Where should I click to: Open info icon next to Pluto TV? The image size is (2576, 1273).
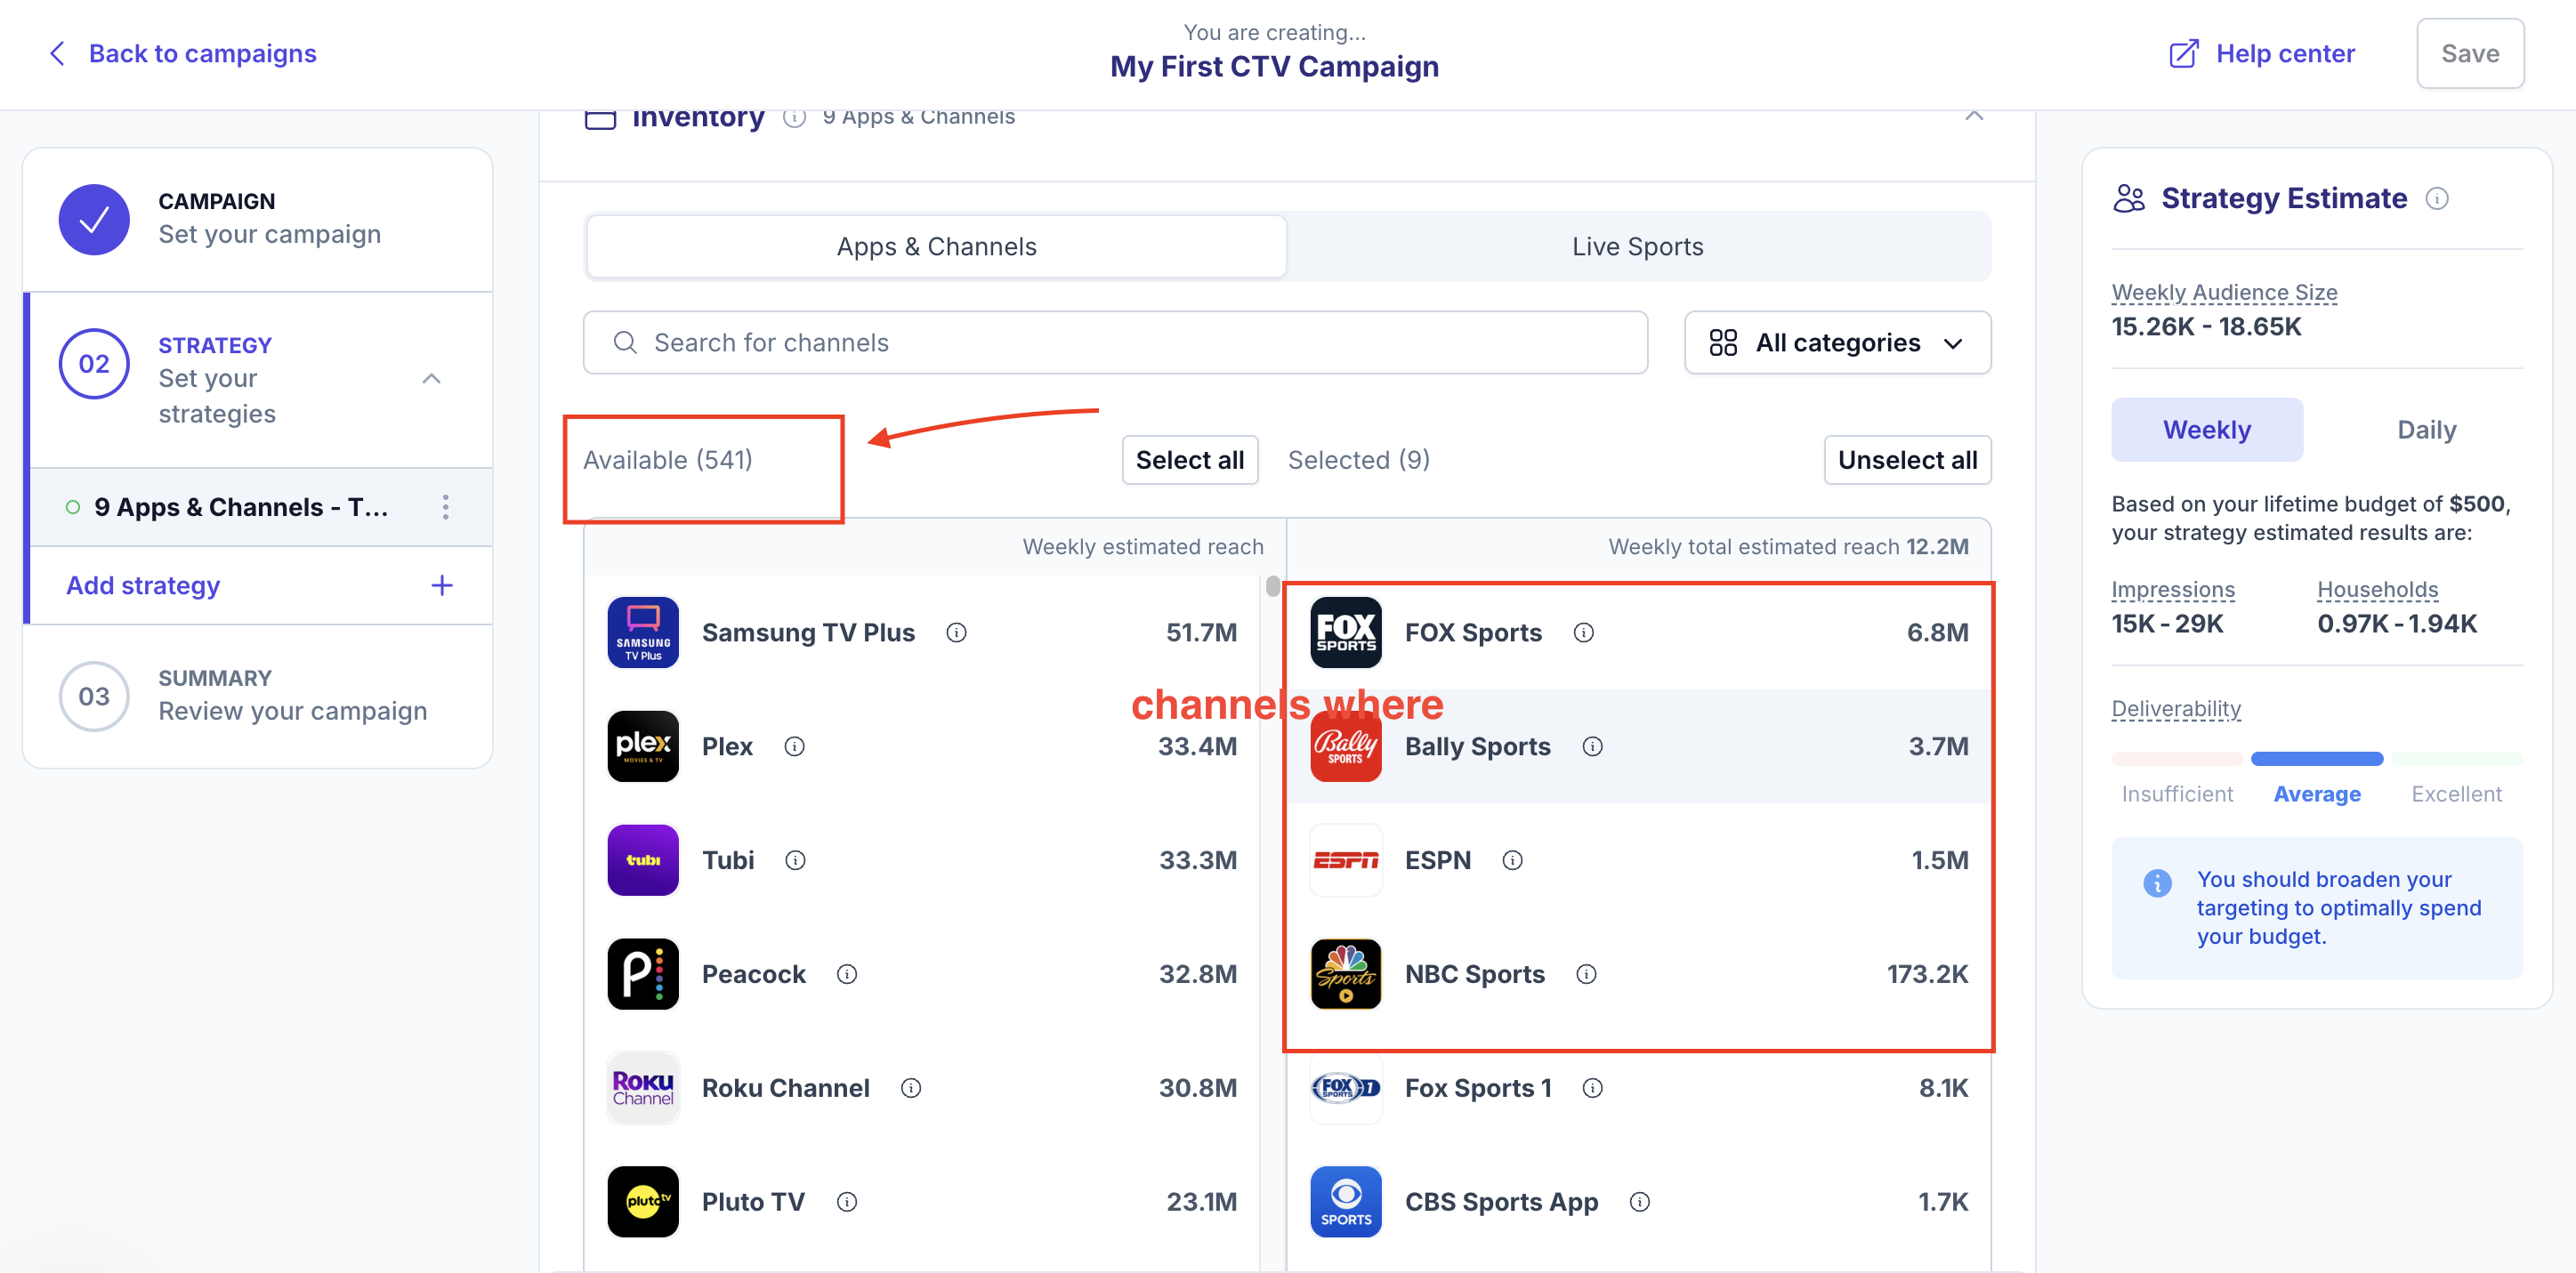(847, 1202)
